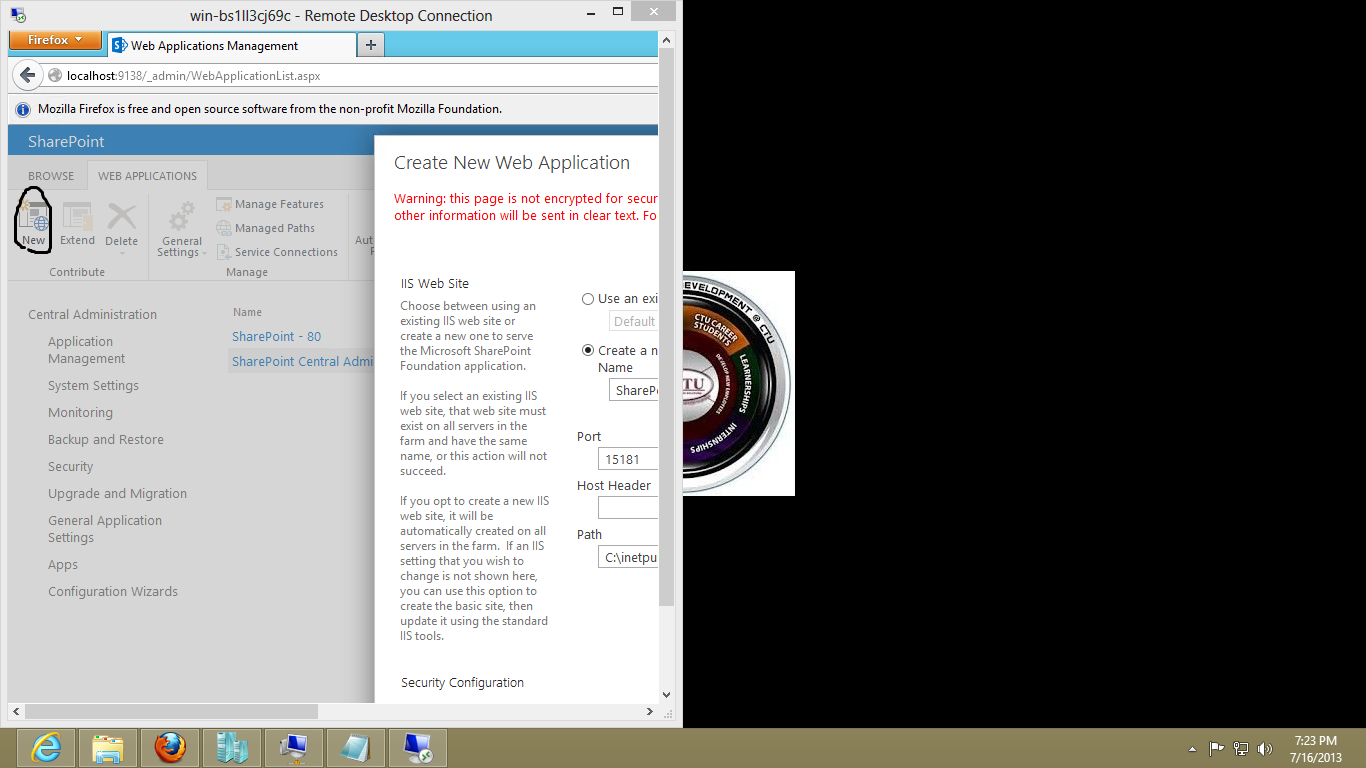Open Service Connections from the ribbon
1366x768 pixels.
point(277,252)
